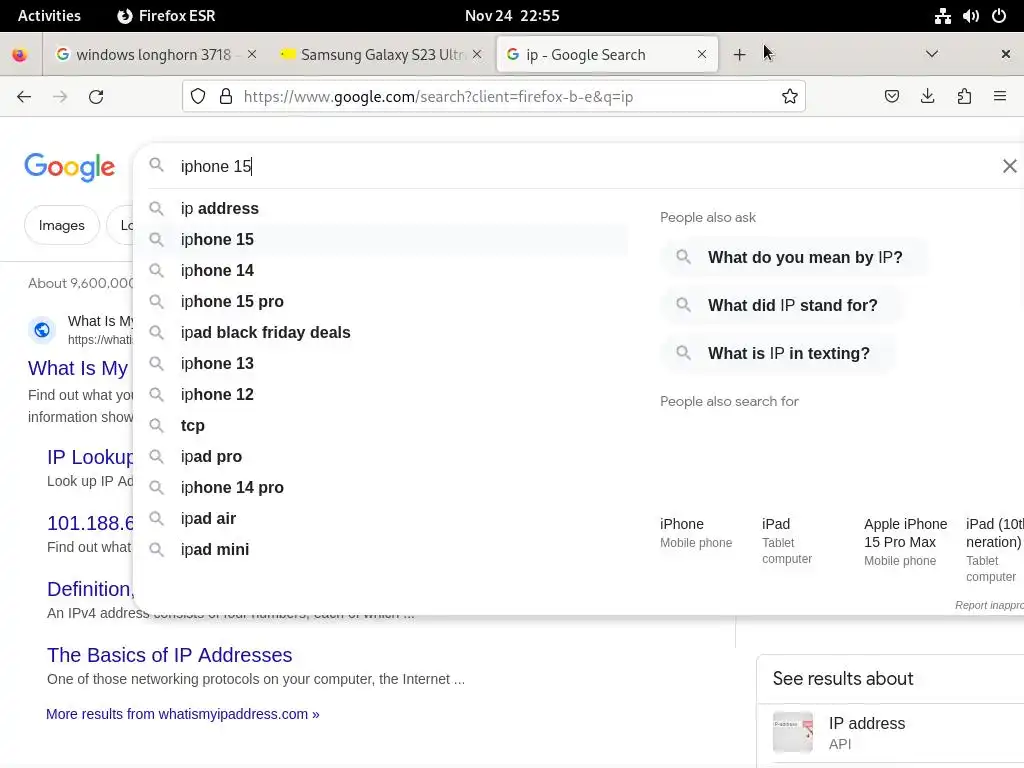Click magnifier beside "ip address" suggestion
1024x768 pixels.
click(x=156, y=208)
